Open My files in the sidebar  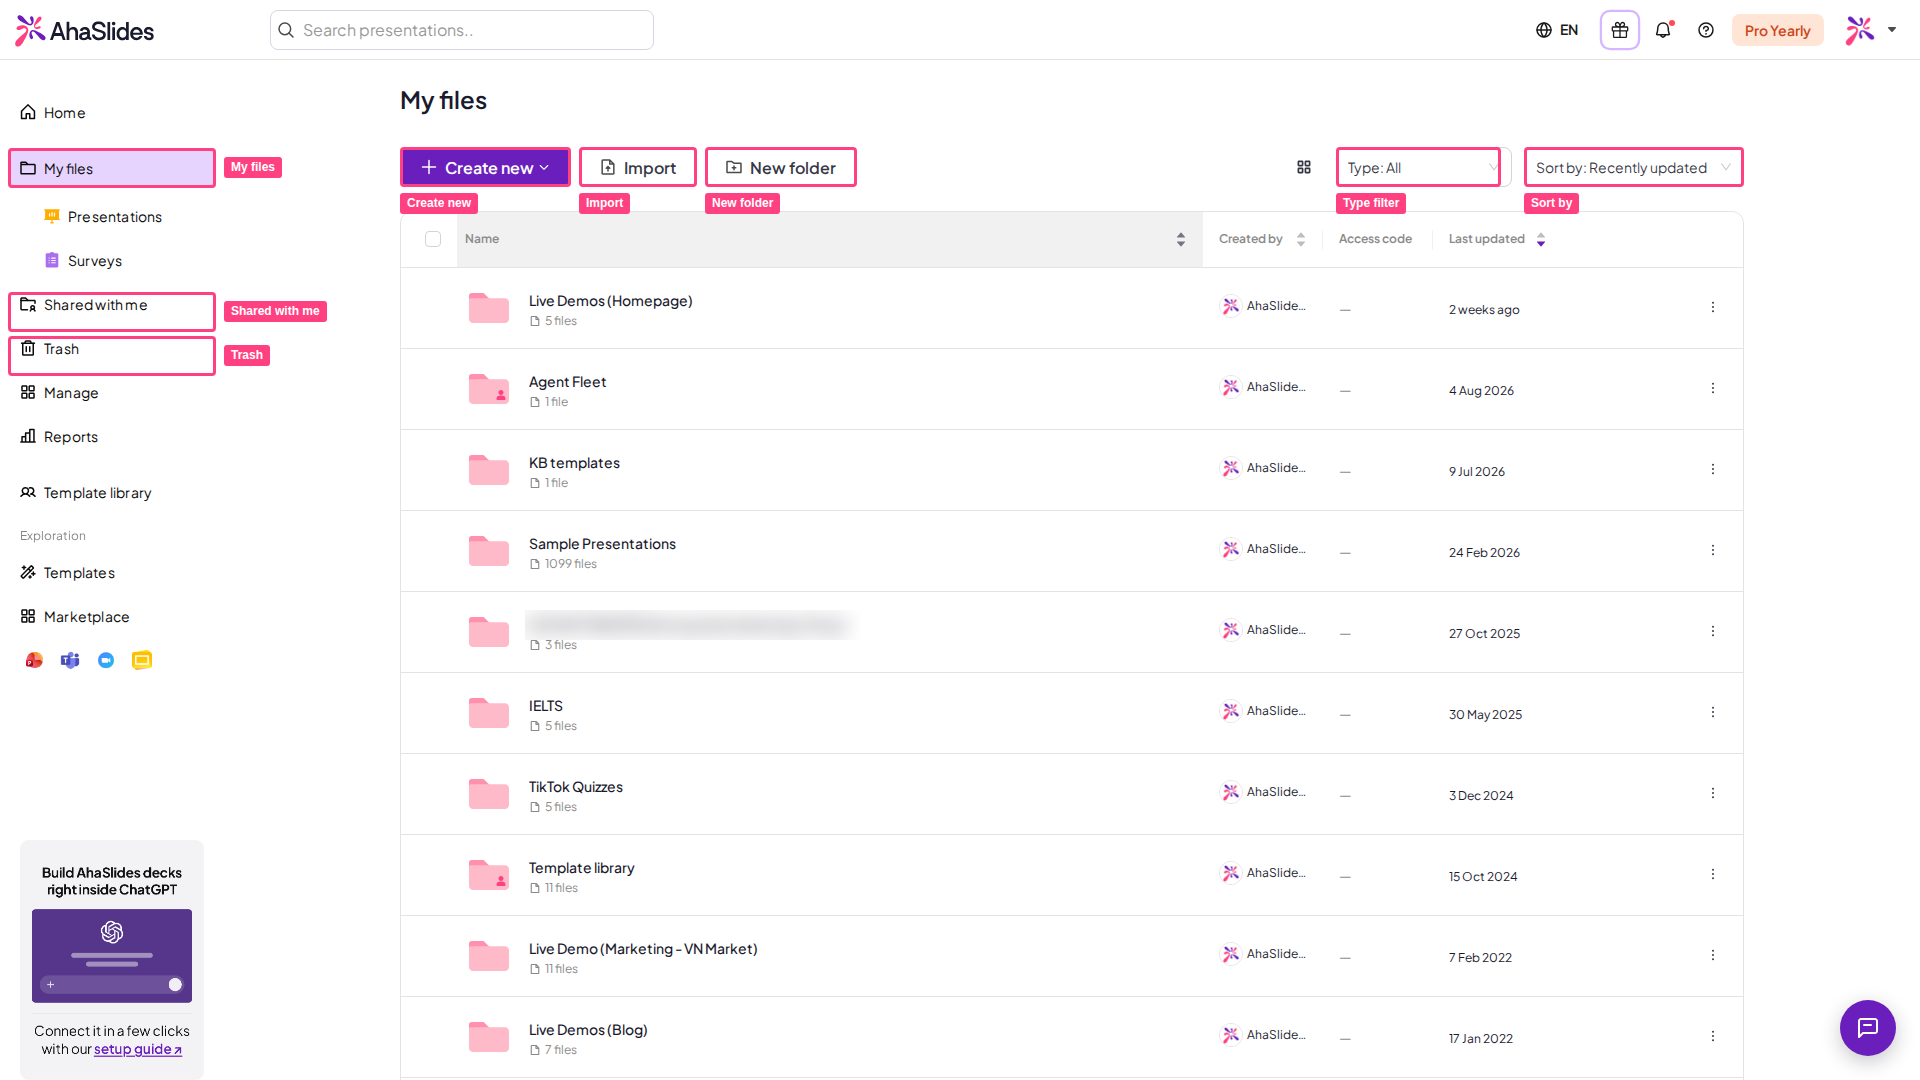[x=112, y=168]
